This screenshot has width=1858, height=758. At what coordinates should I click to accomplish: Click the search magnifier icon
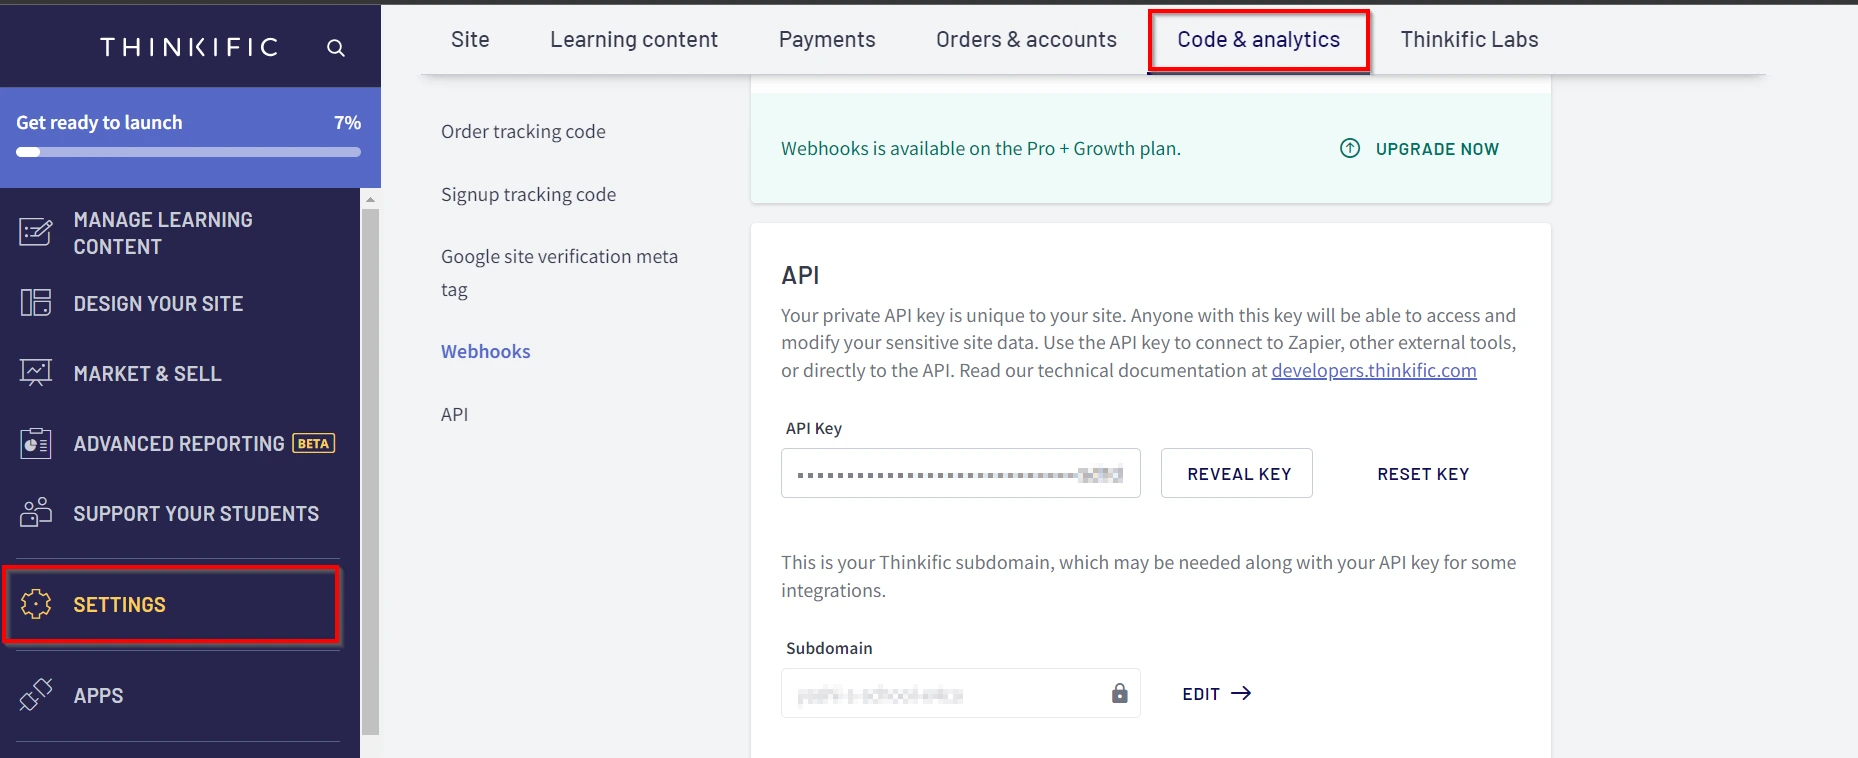click(x=336, y=48)
